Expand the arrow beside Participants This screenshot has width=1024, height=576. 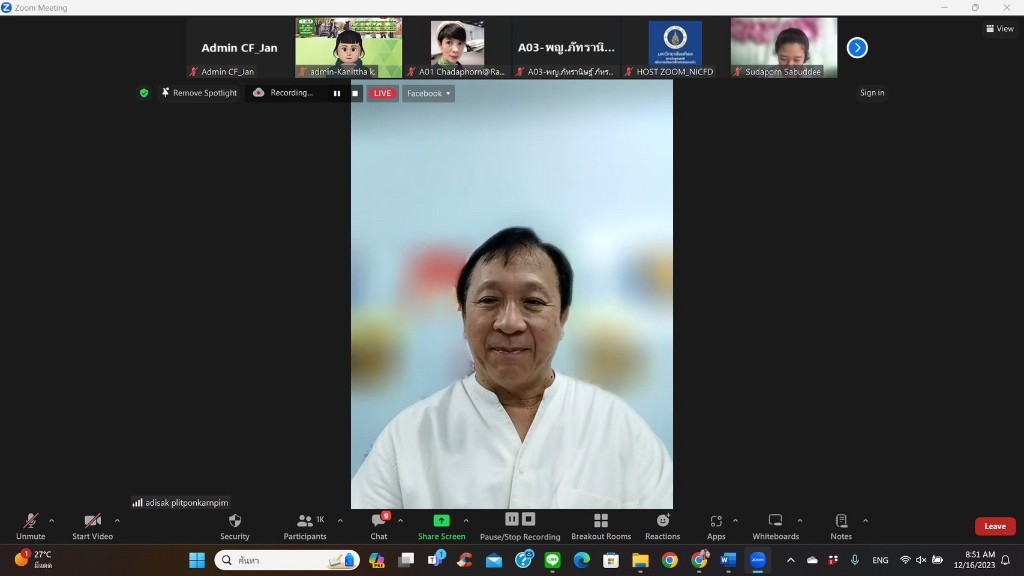point(340,520)
